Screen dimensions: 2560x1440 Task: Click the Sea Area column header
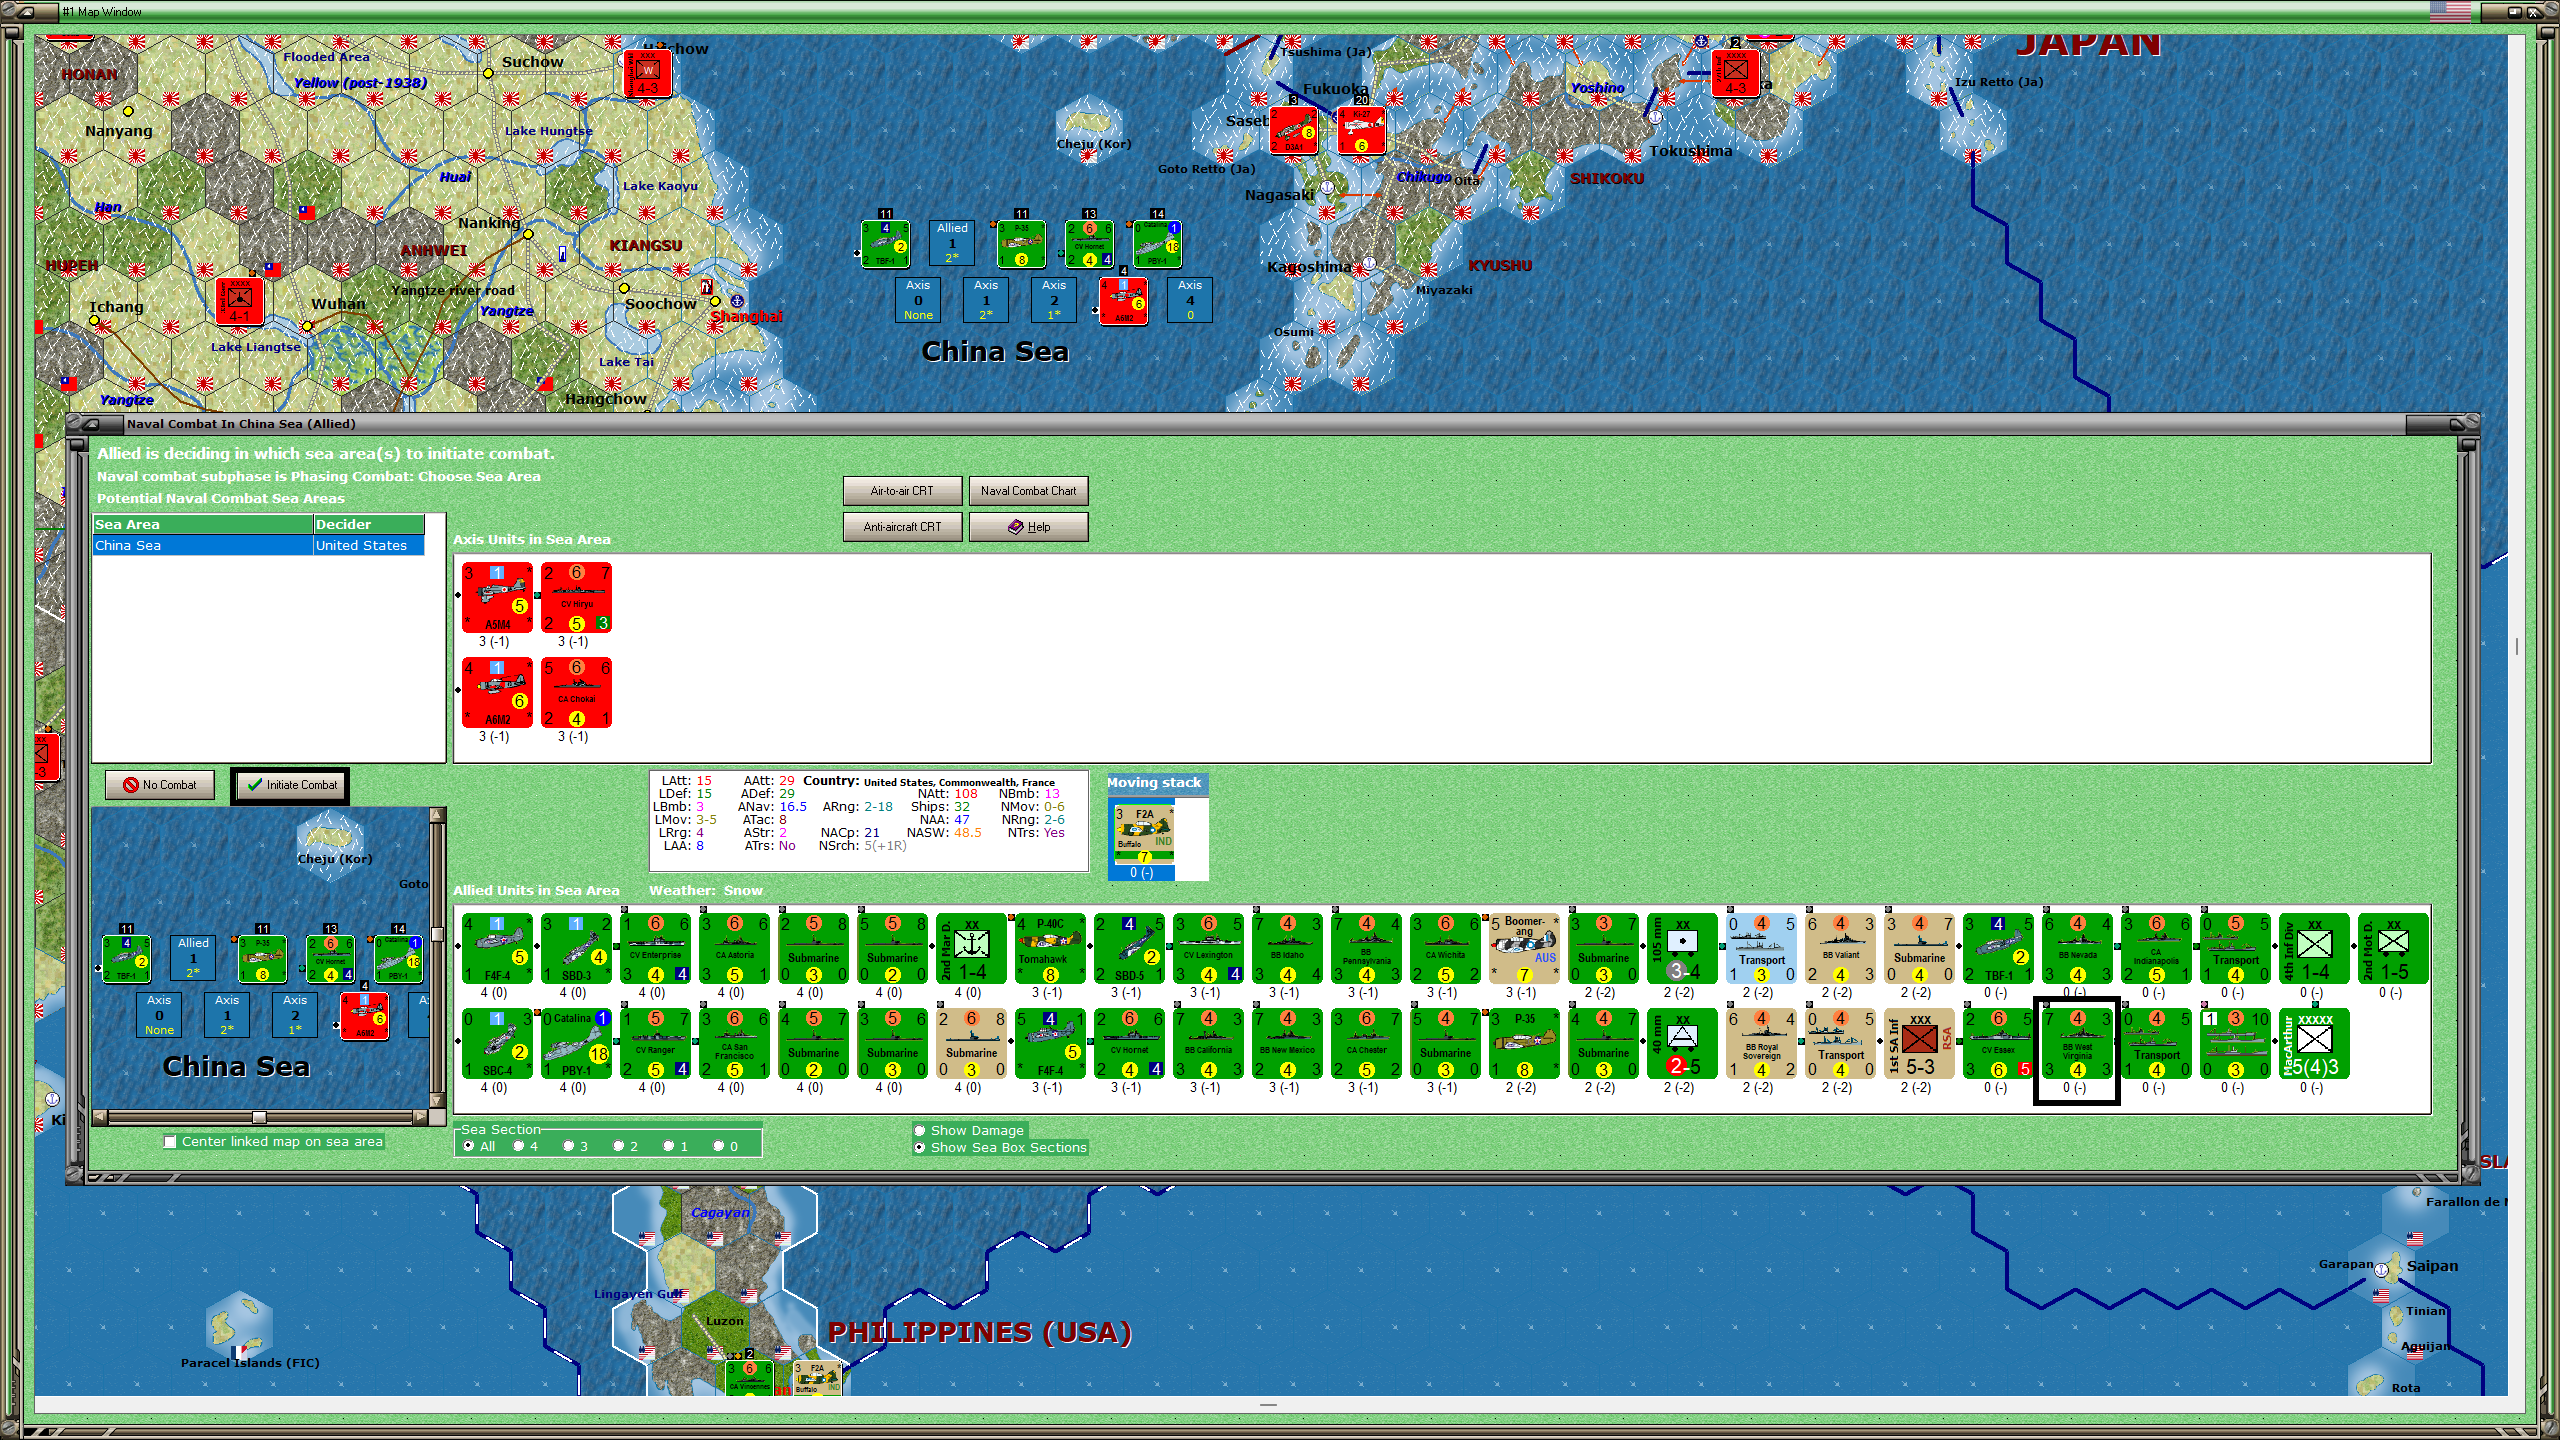click(x=203, y=524)
